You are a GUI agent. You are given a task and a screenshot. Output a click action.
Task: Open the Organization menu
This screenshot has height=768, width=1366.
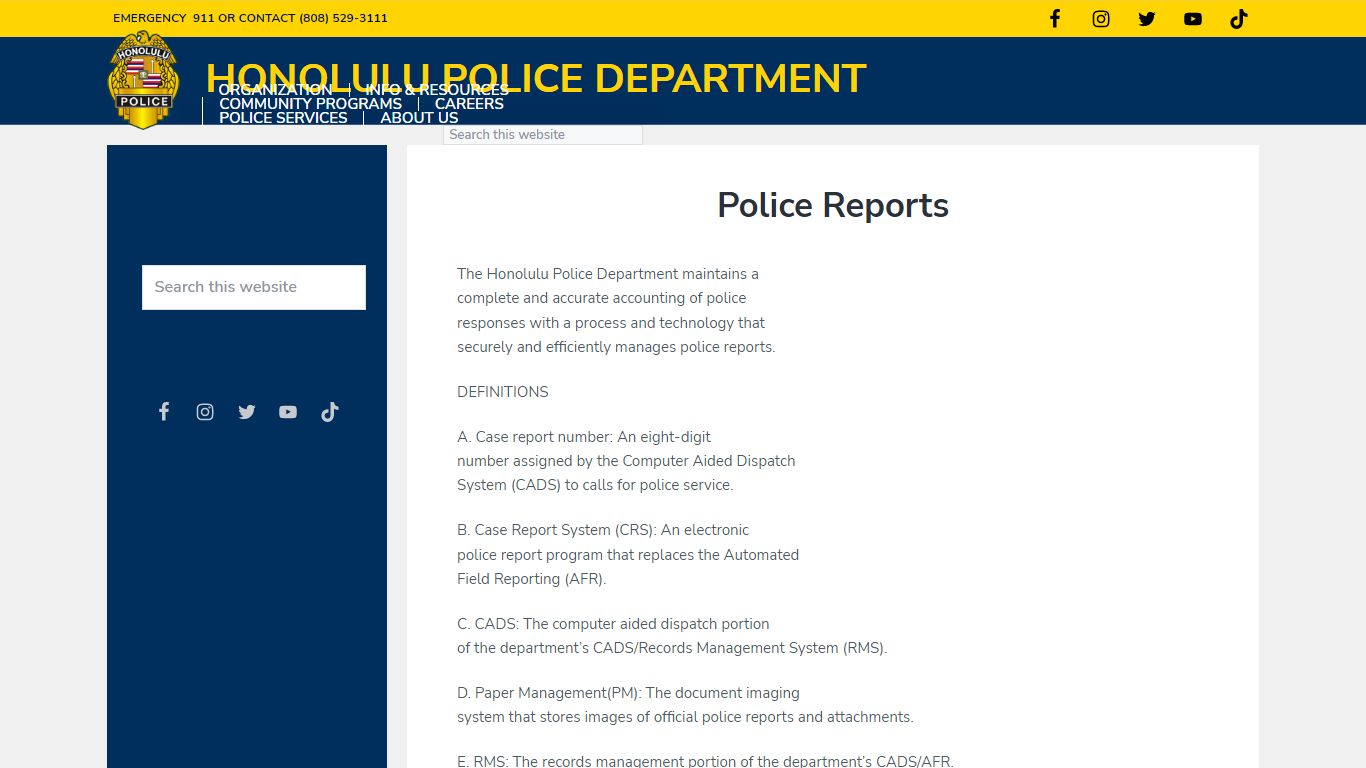coord(276,90)
